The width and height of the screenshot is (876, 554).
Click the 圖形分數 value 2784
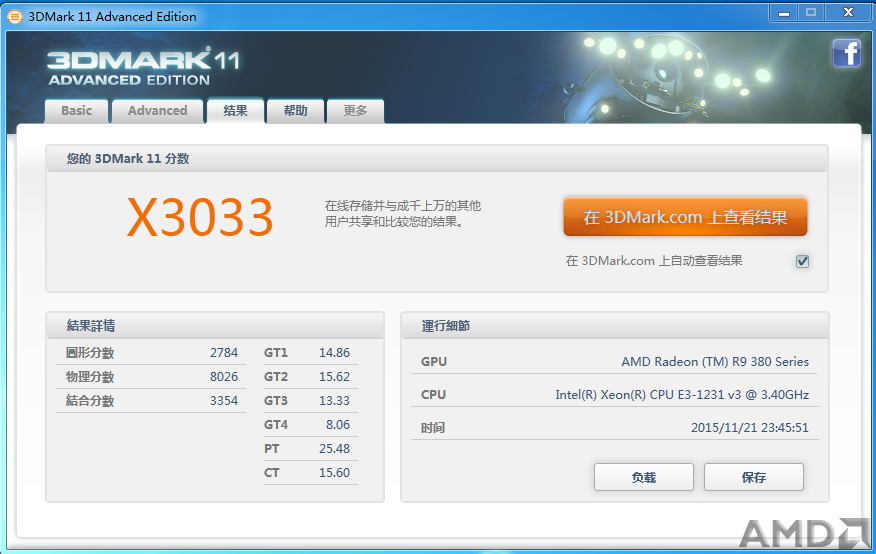pyautogui.click(x=224, y=353)
